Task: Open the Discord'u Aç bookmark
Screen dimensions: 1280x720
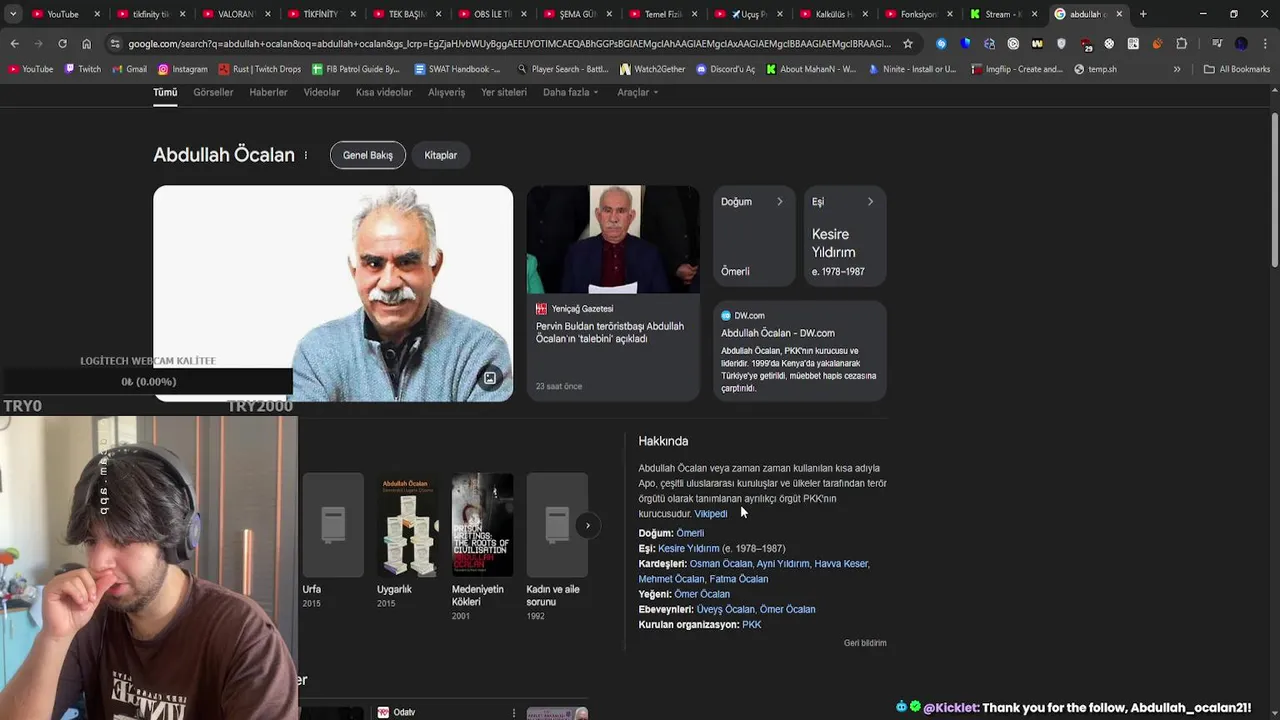Action: [725, 69]
